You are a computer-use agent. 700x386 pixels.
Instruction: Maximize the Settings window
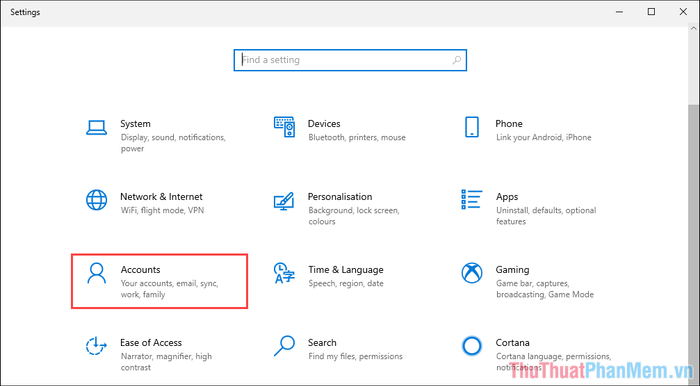coord(651,12)
